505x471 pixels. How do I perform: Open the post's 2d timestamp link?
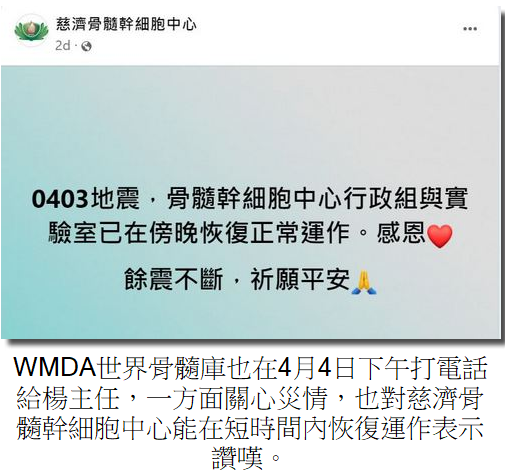point(63,46)
